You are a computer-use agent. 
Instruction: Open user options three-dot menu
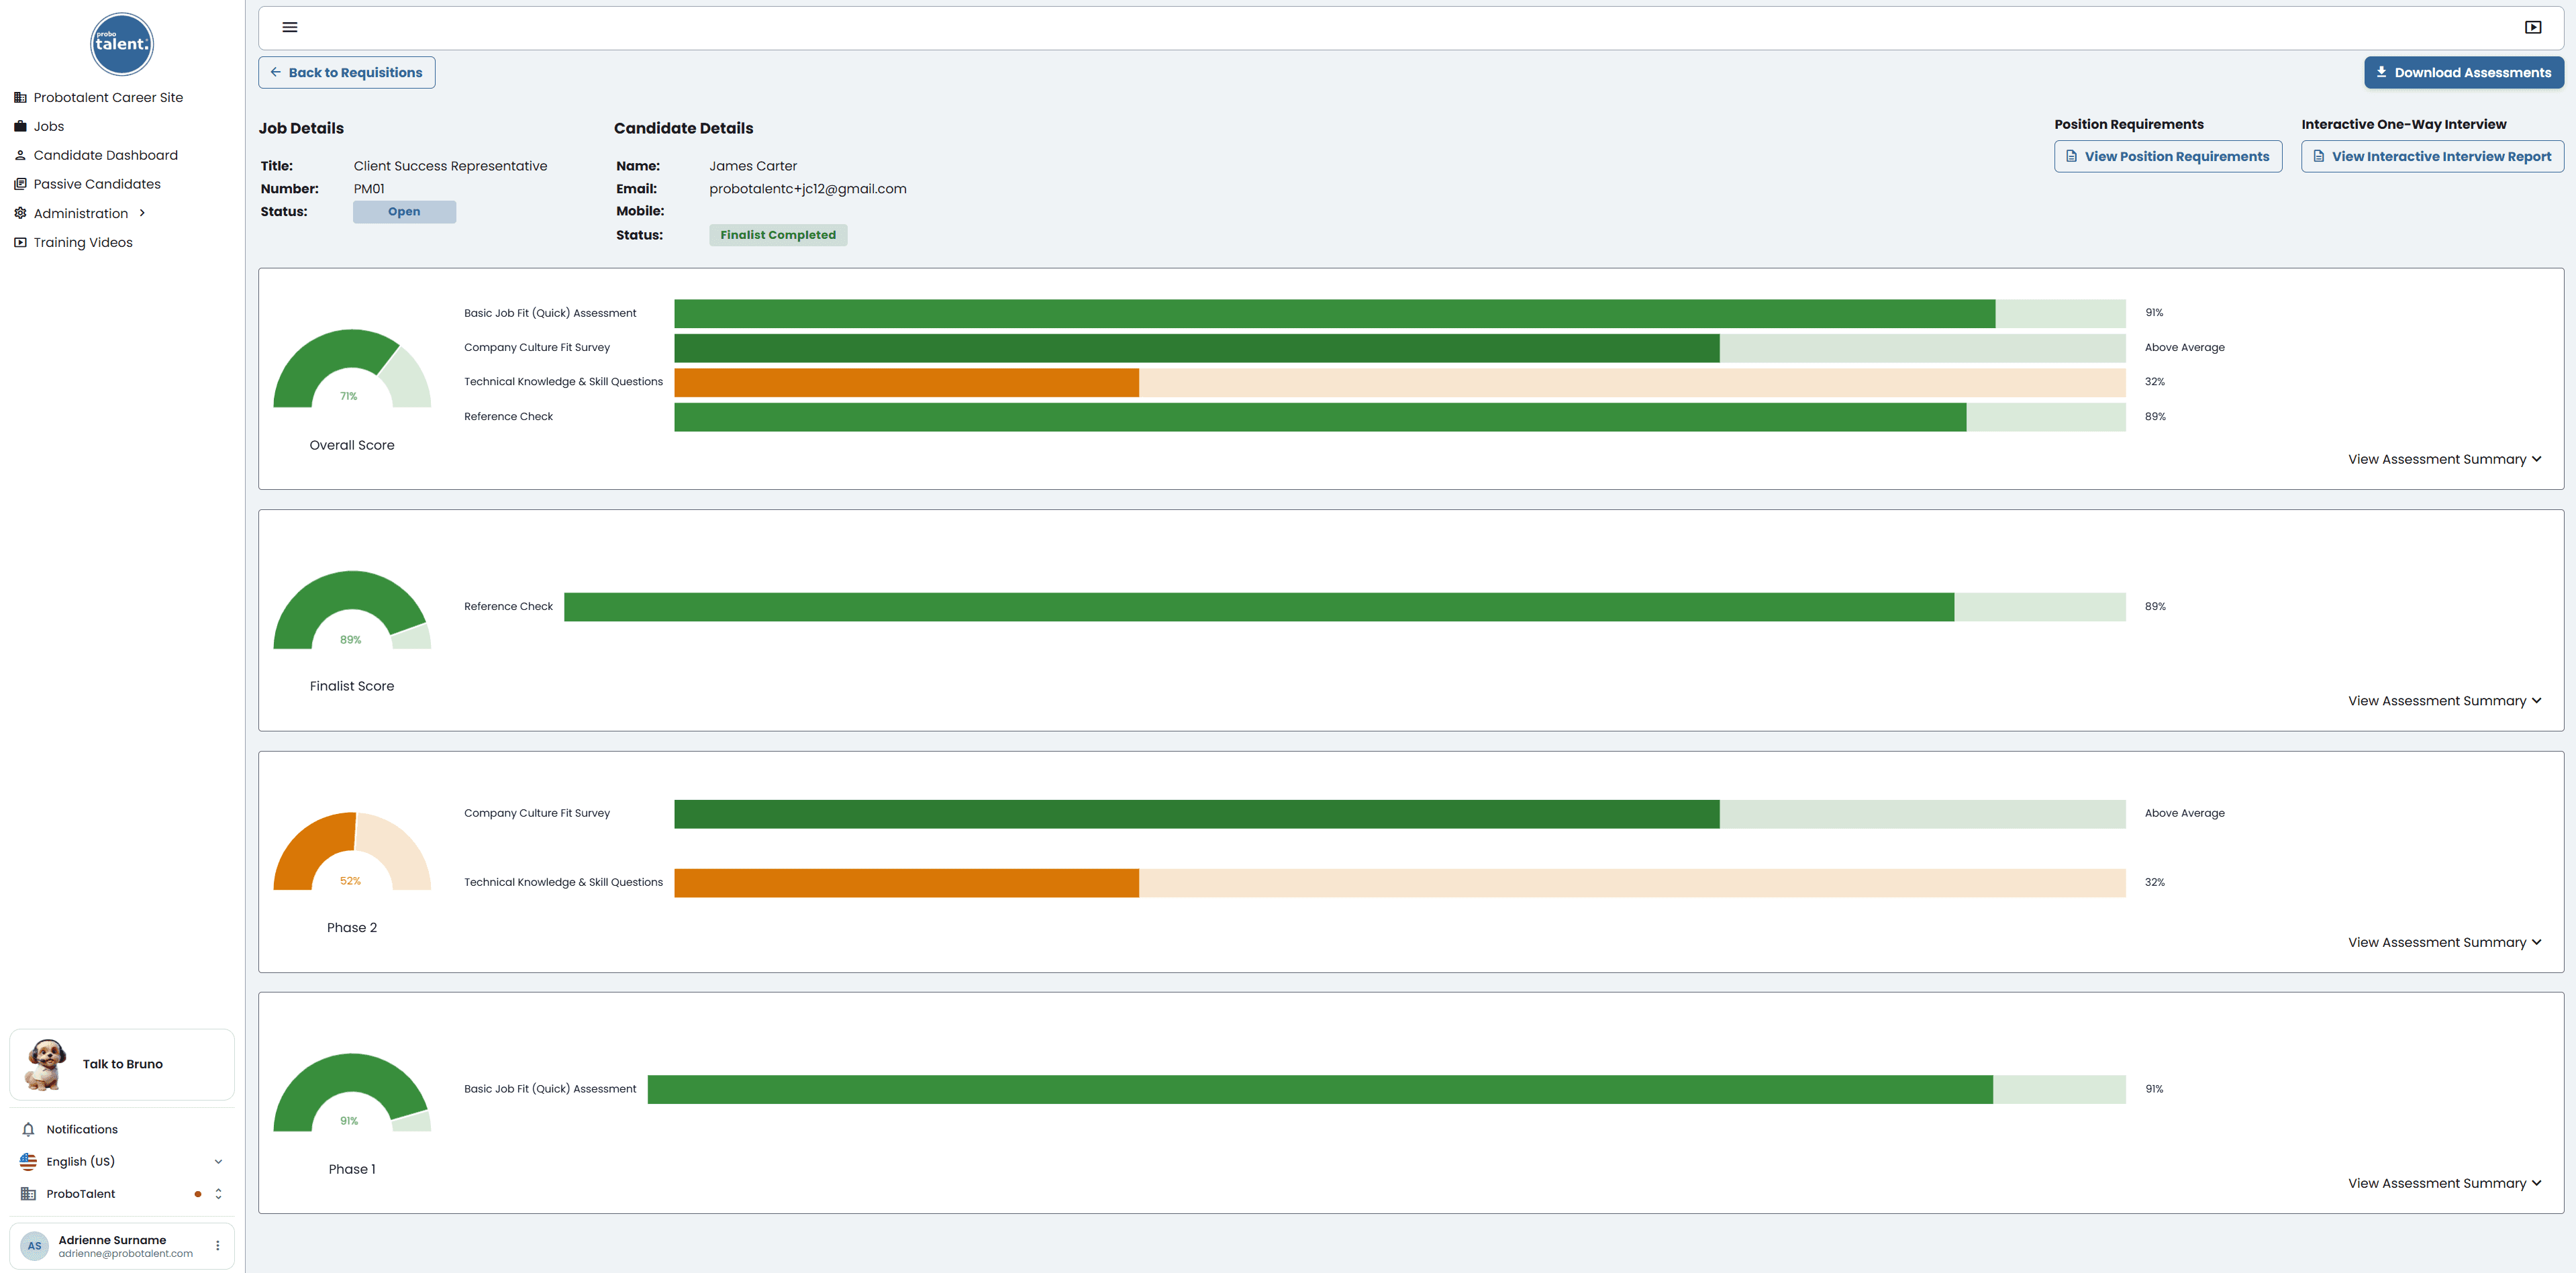click(217, 1246)
